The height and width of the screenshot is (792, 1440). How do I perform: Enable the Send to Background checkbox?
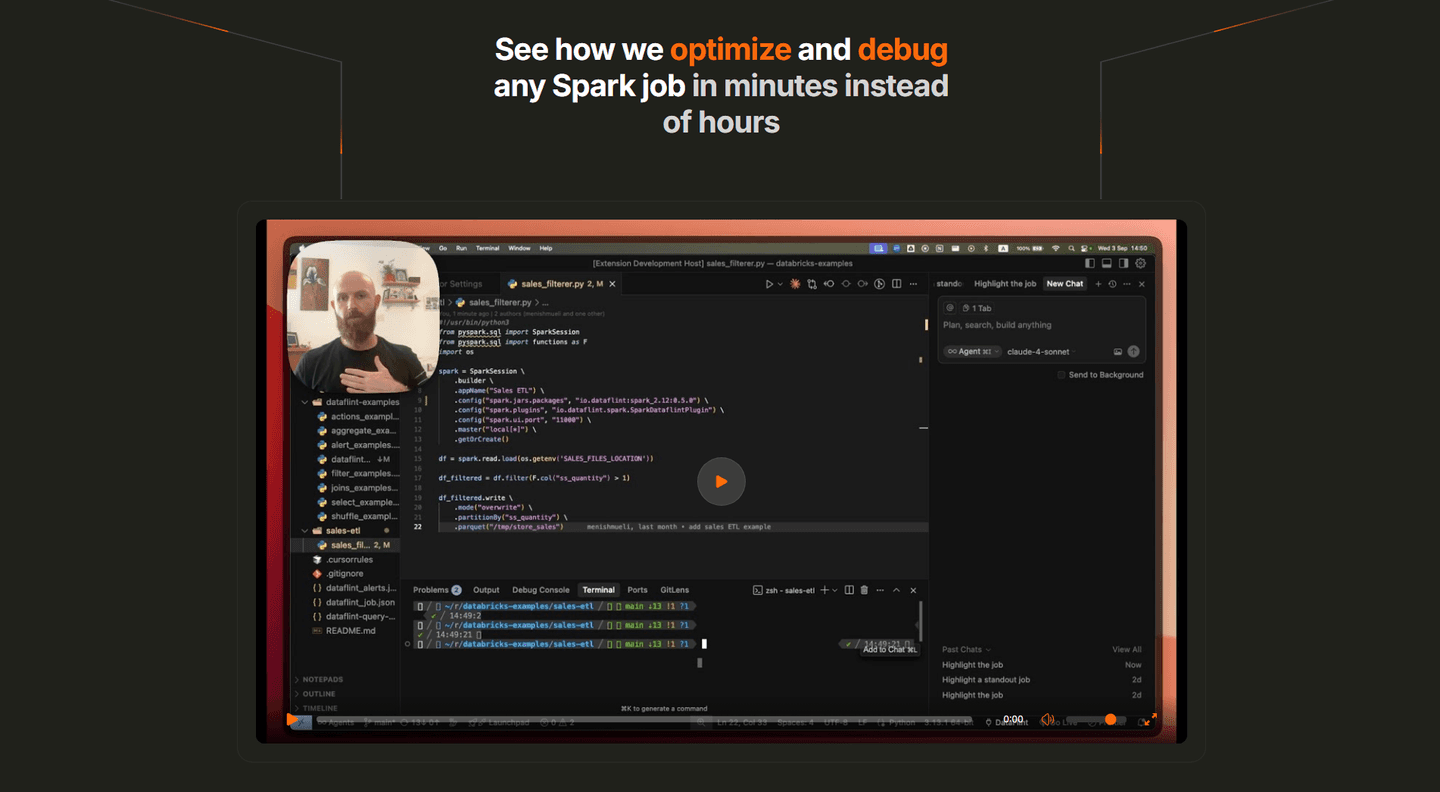(x=1061, y=375)
